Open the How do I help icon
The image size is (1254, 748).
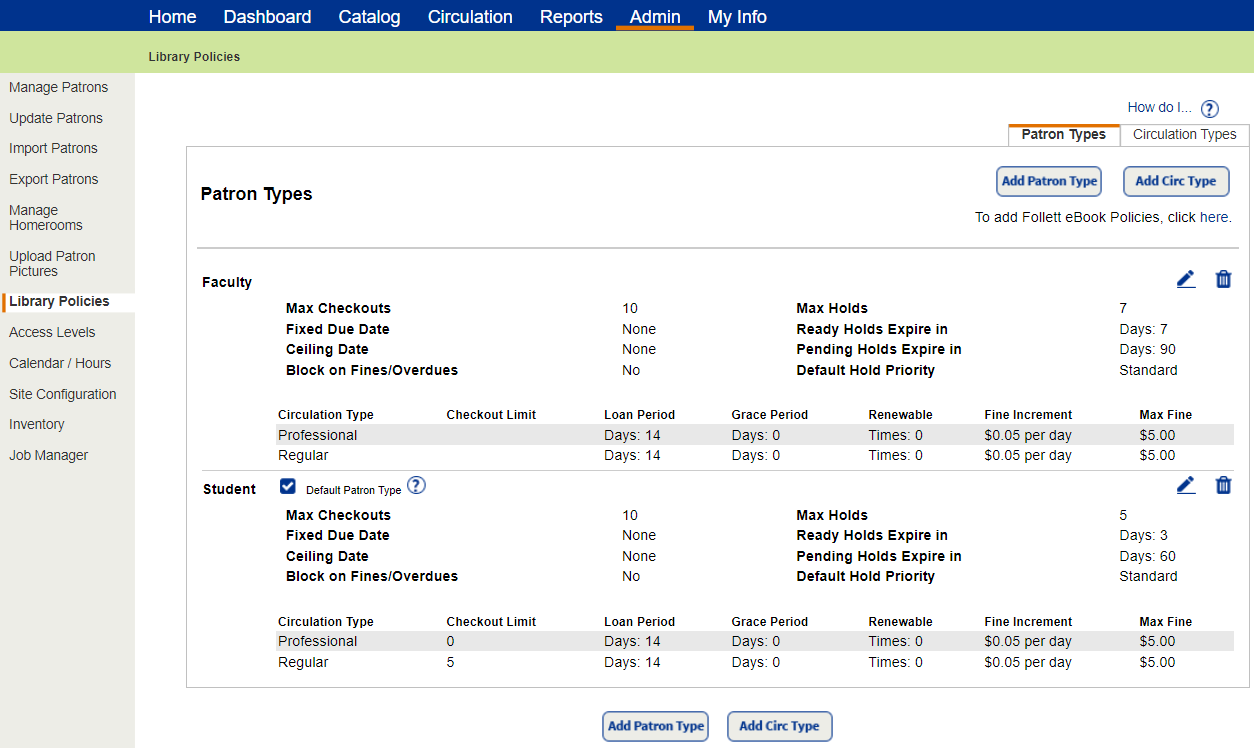pyautogui.click(x=1210, y=109)
